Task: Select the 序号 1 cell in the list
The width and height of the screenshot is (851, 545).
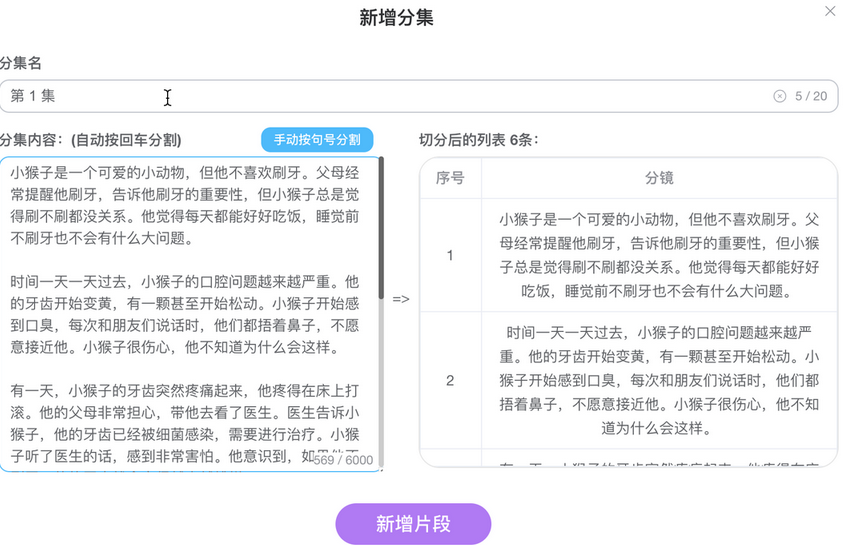Action: [450, 255]
